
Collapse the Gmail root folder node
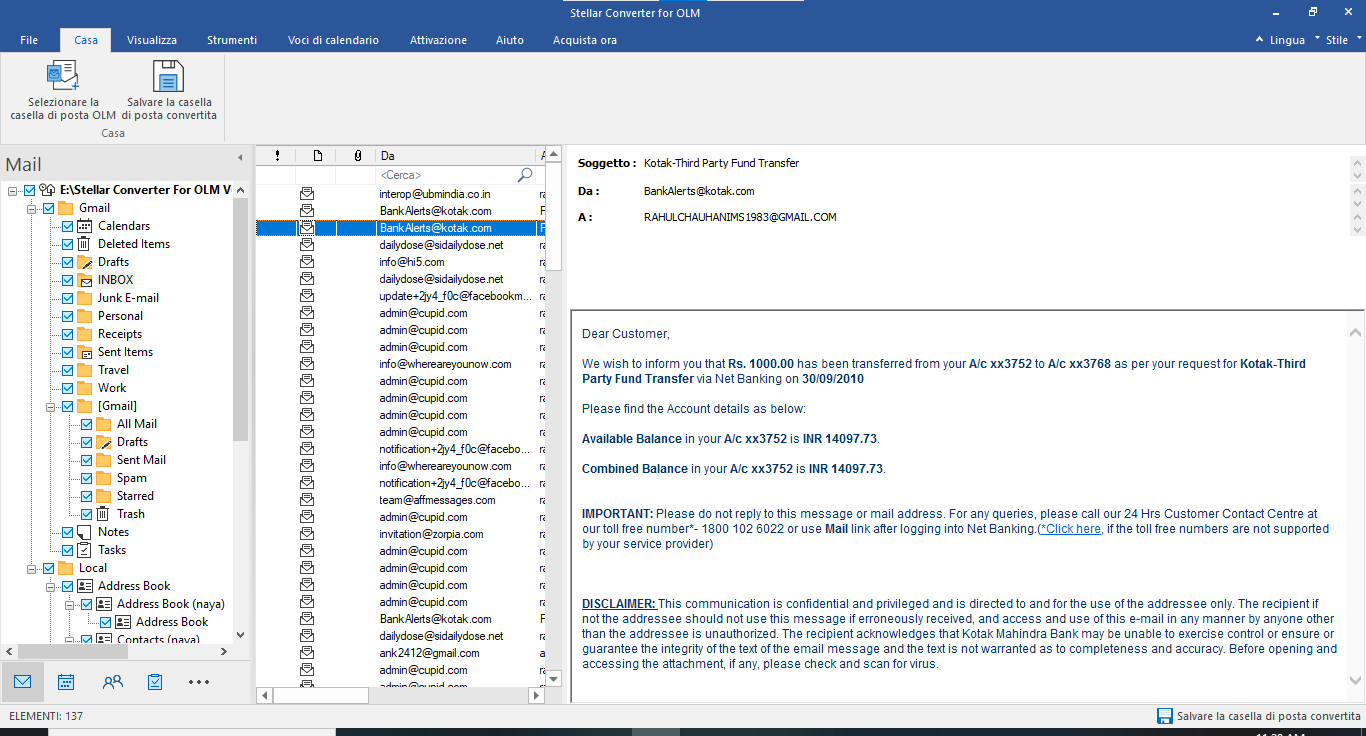click(32, 208)
